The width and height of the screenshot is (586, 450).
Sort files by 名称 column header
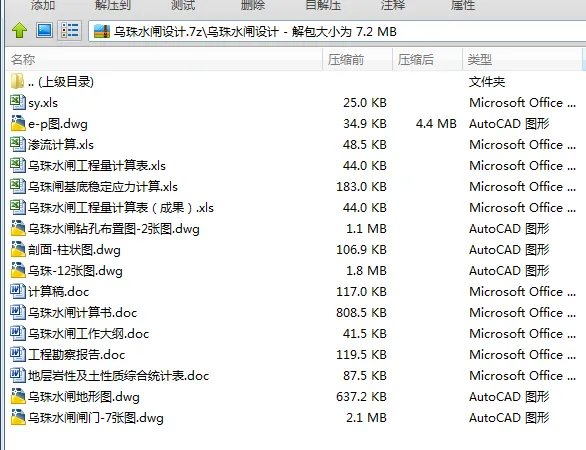pos(164,59)
